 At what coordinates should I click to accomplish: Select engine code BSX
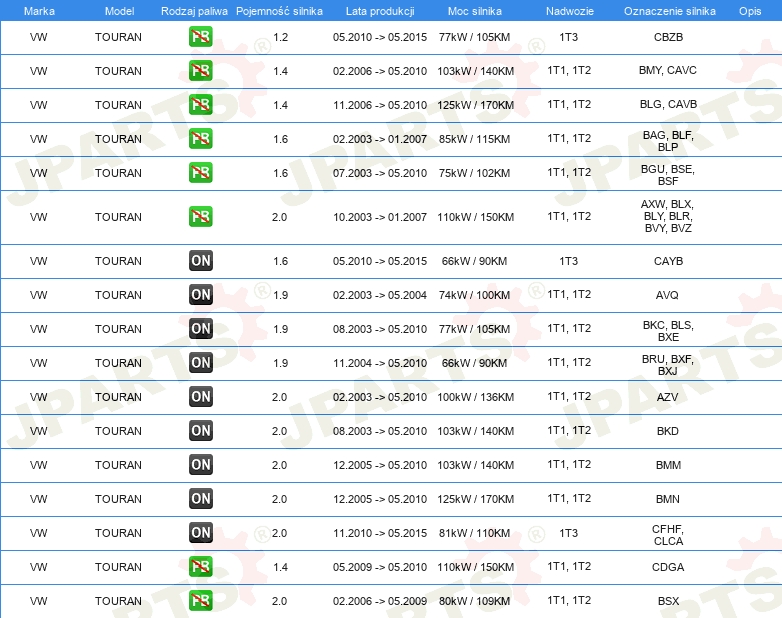point(668,601)
